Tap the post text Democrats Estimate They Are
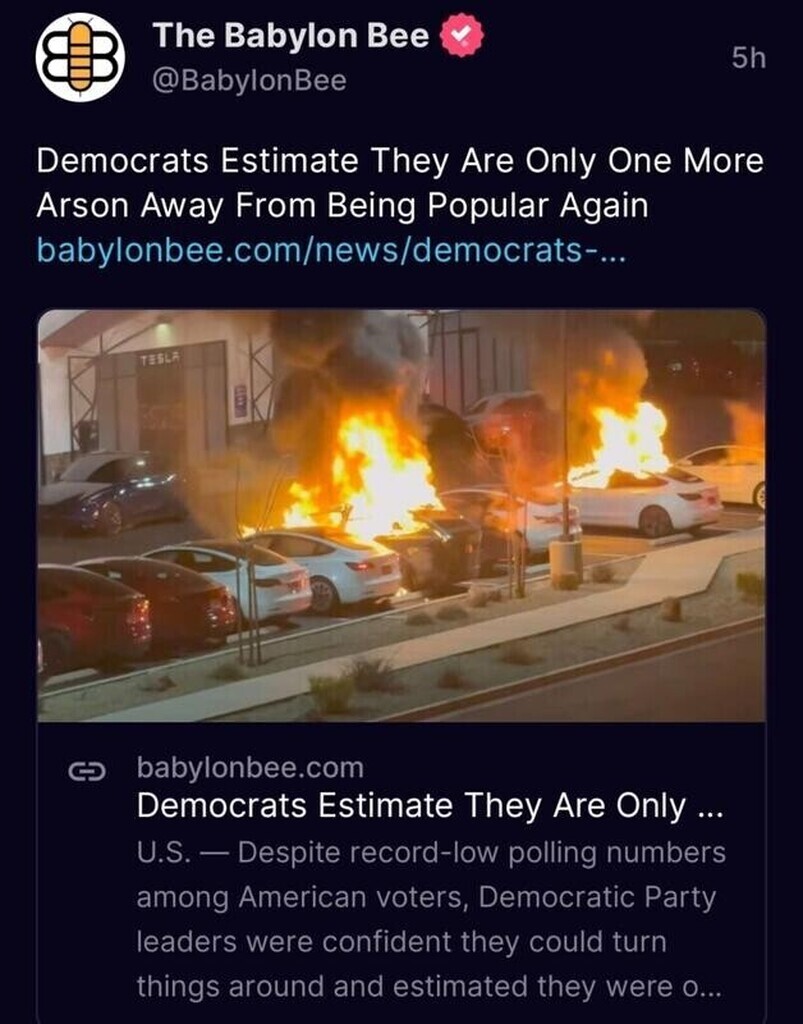803x1024 pixels. pyautogui.click(x=400, y=161)
